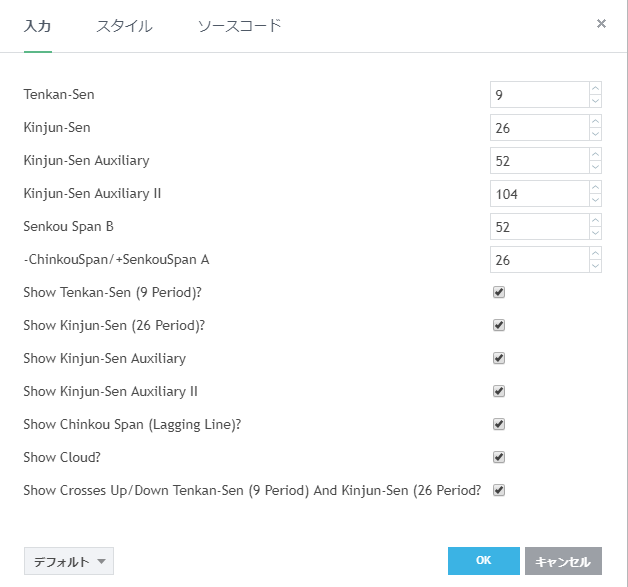This screenshot has height=587, width=628.
Task: Increase the -ChinkouSpan/+SenkouSpan A value
Action: 595,254
